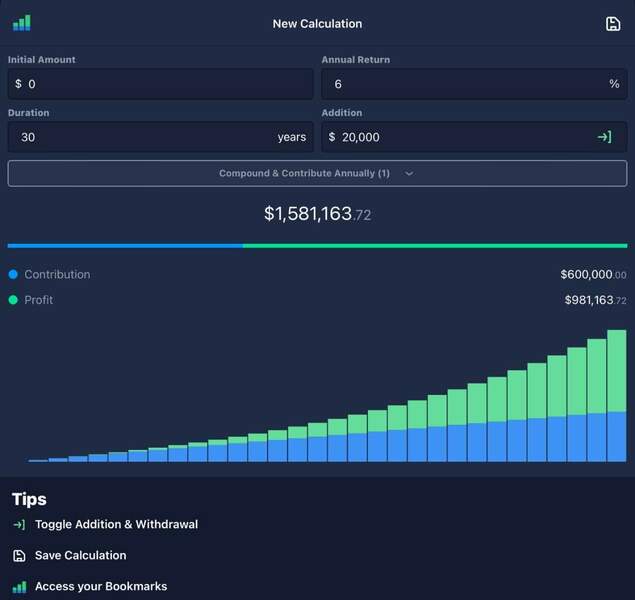Screen dimensions: 635x600
Task: Click the green Profit legend dot
Action: [x=13, y=300]
